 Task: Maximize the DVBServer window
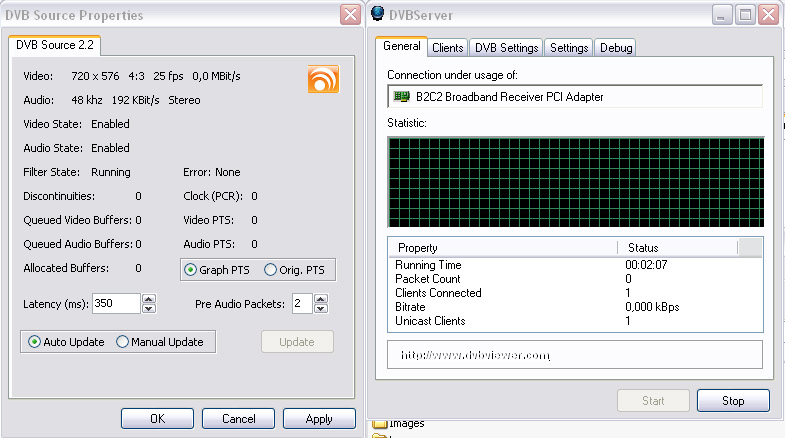point(745,15)
